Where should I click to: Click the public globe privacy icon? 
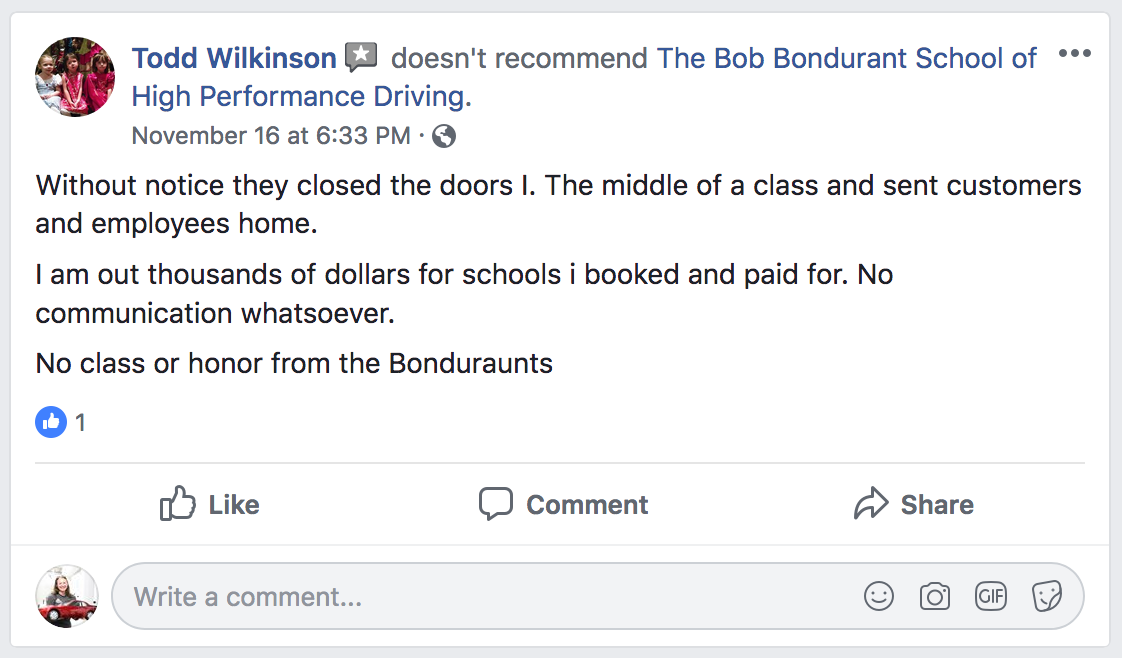tap(444, 136)
